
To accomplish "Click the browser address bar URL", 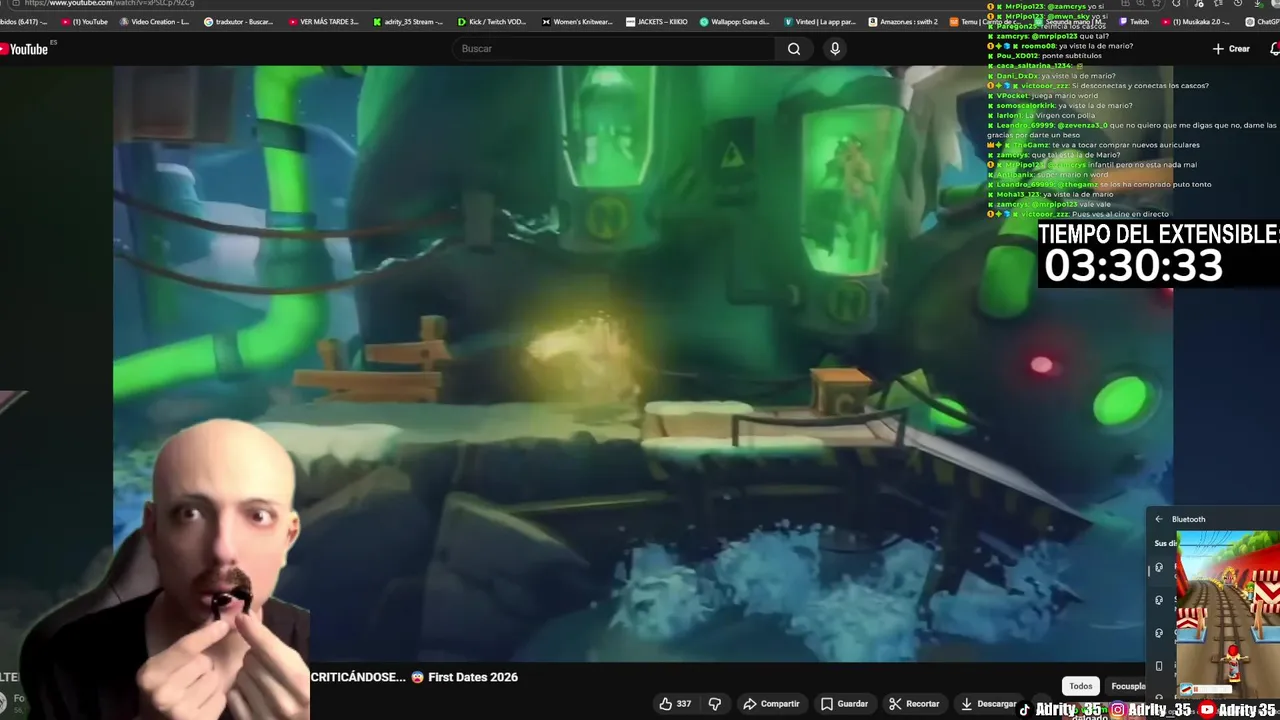I will [109, 3].
